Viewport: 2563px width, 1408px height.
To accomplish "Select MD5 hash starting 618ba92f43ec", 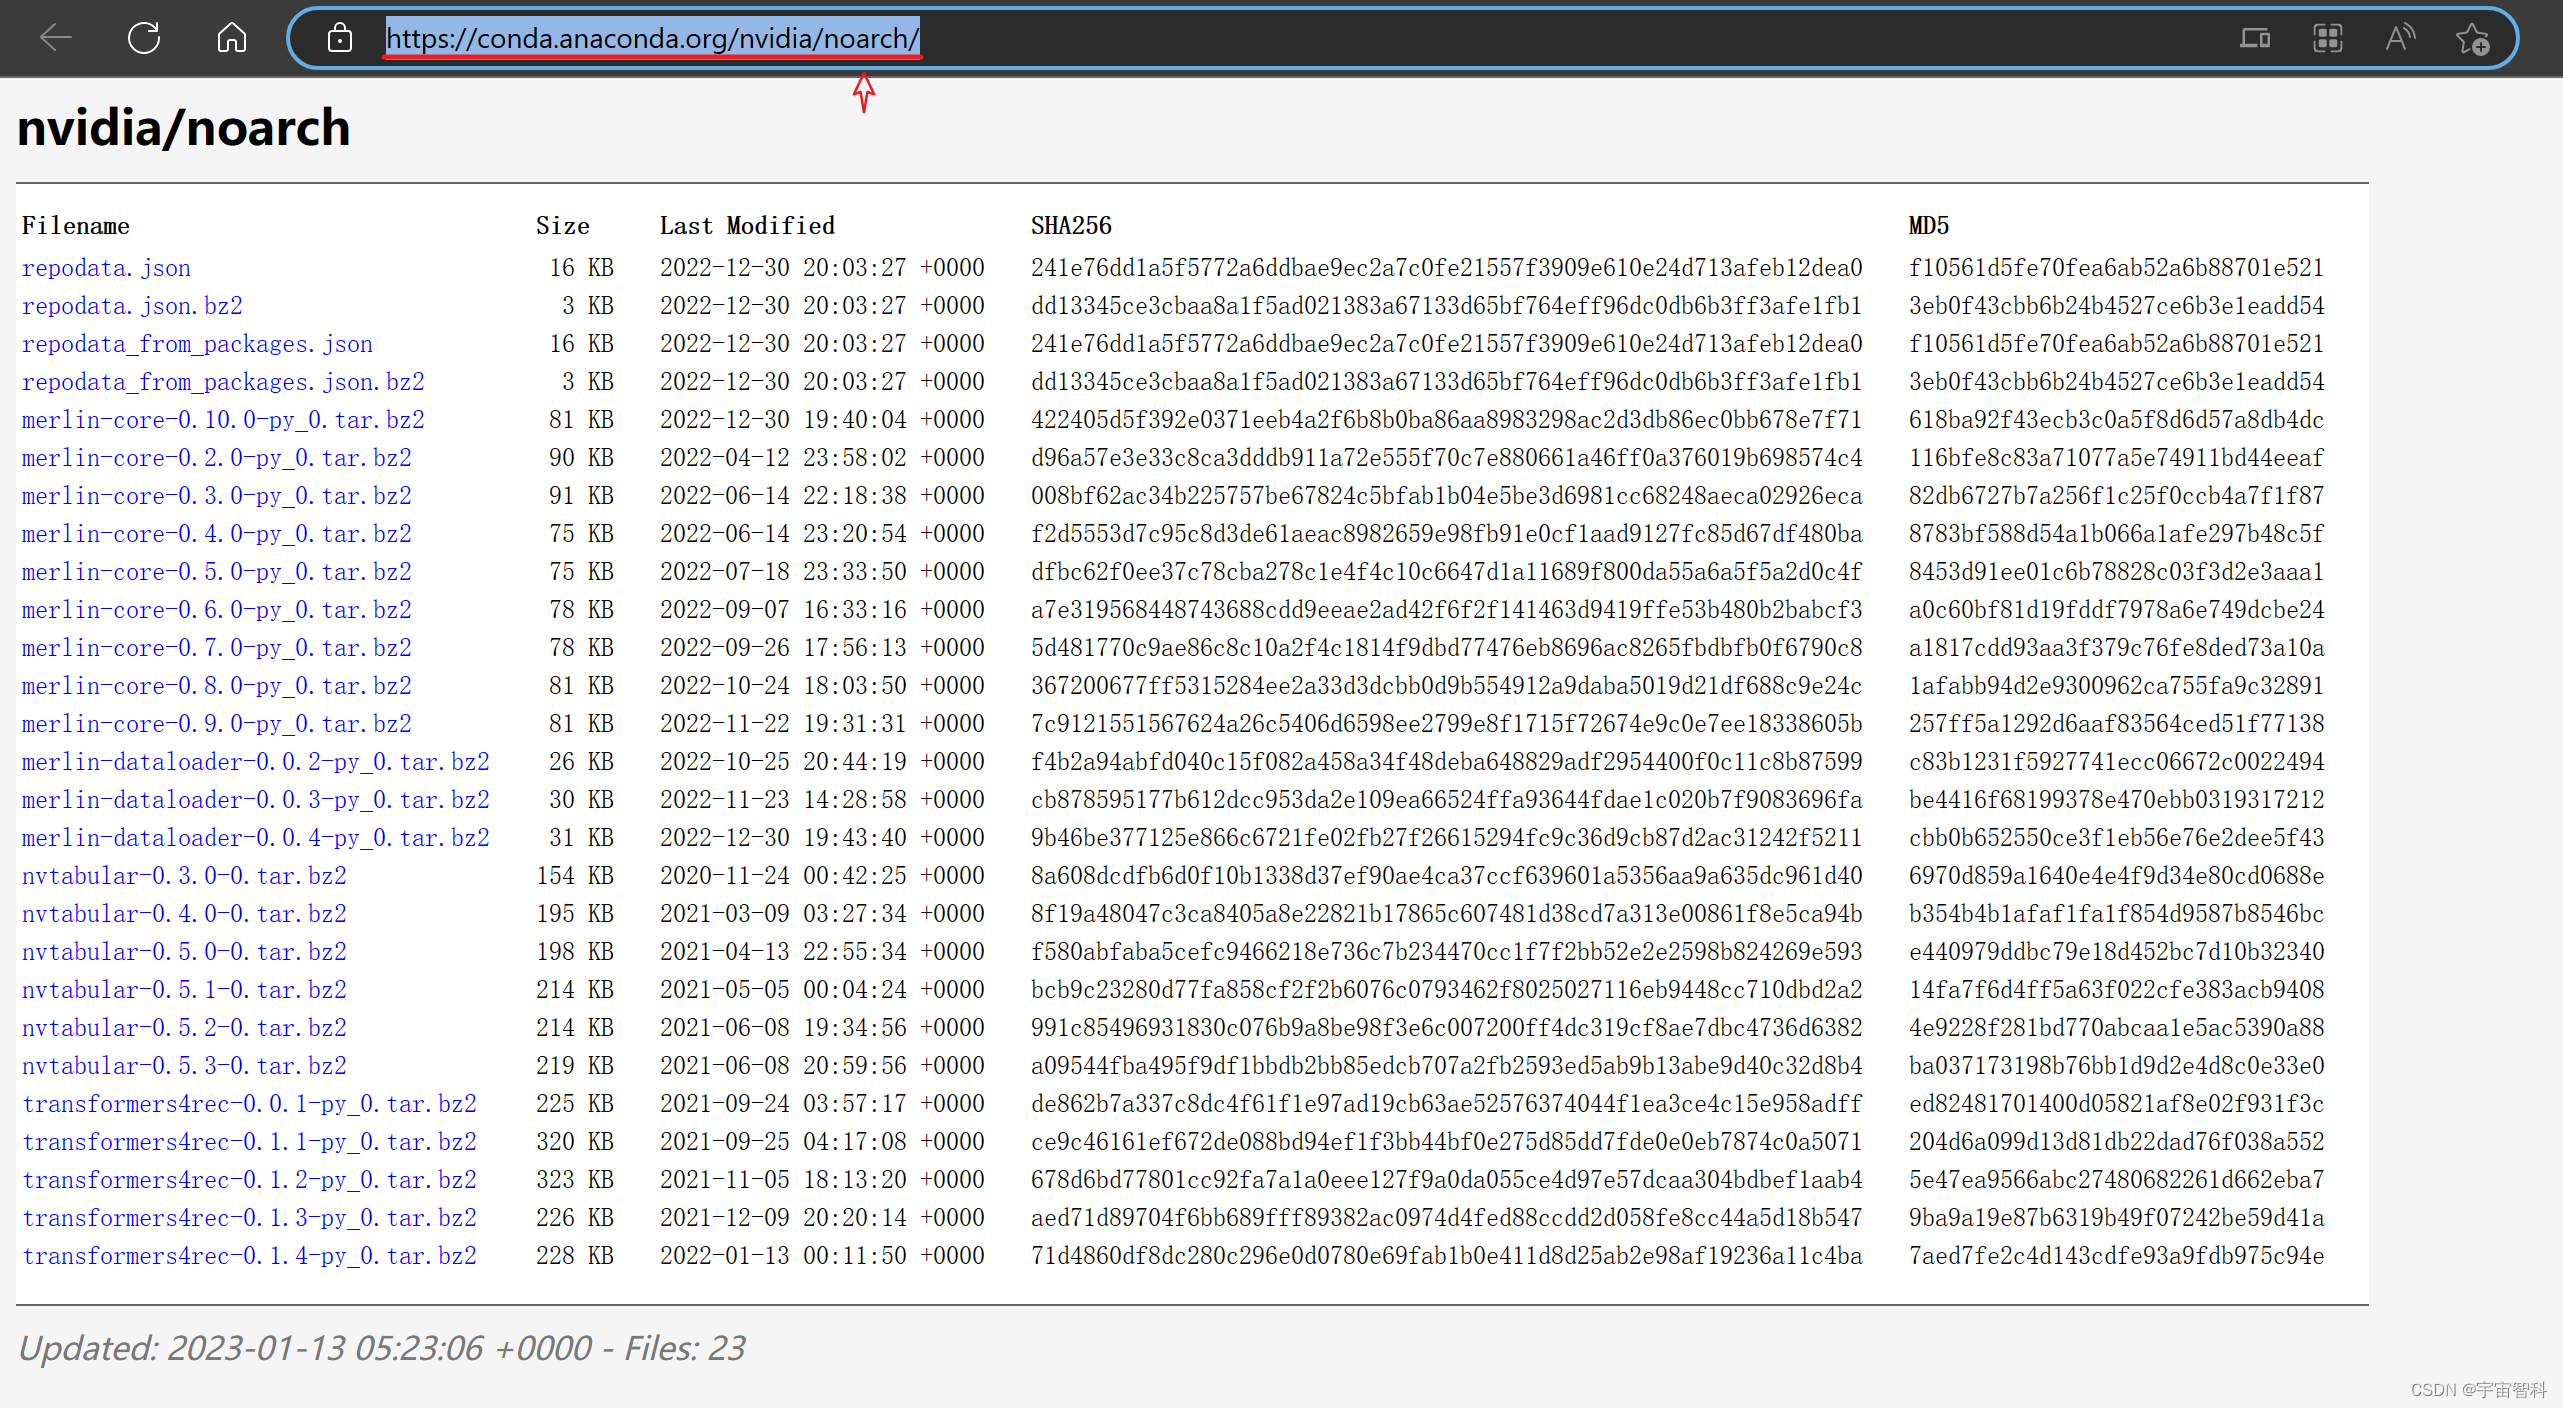I will point(2116,420).
